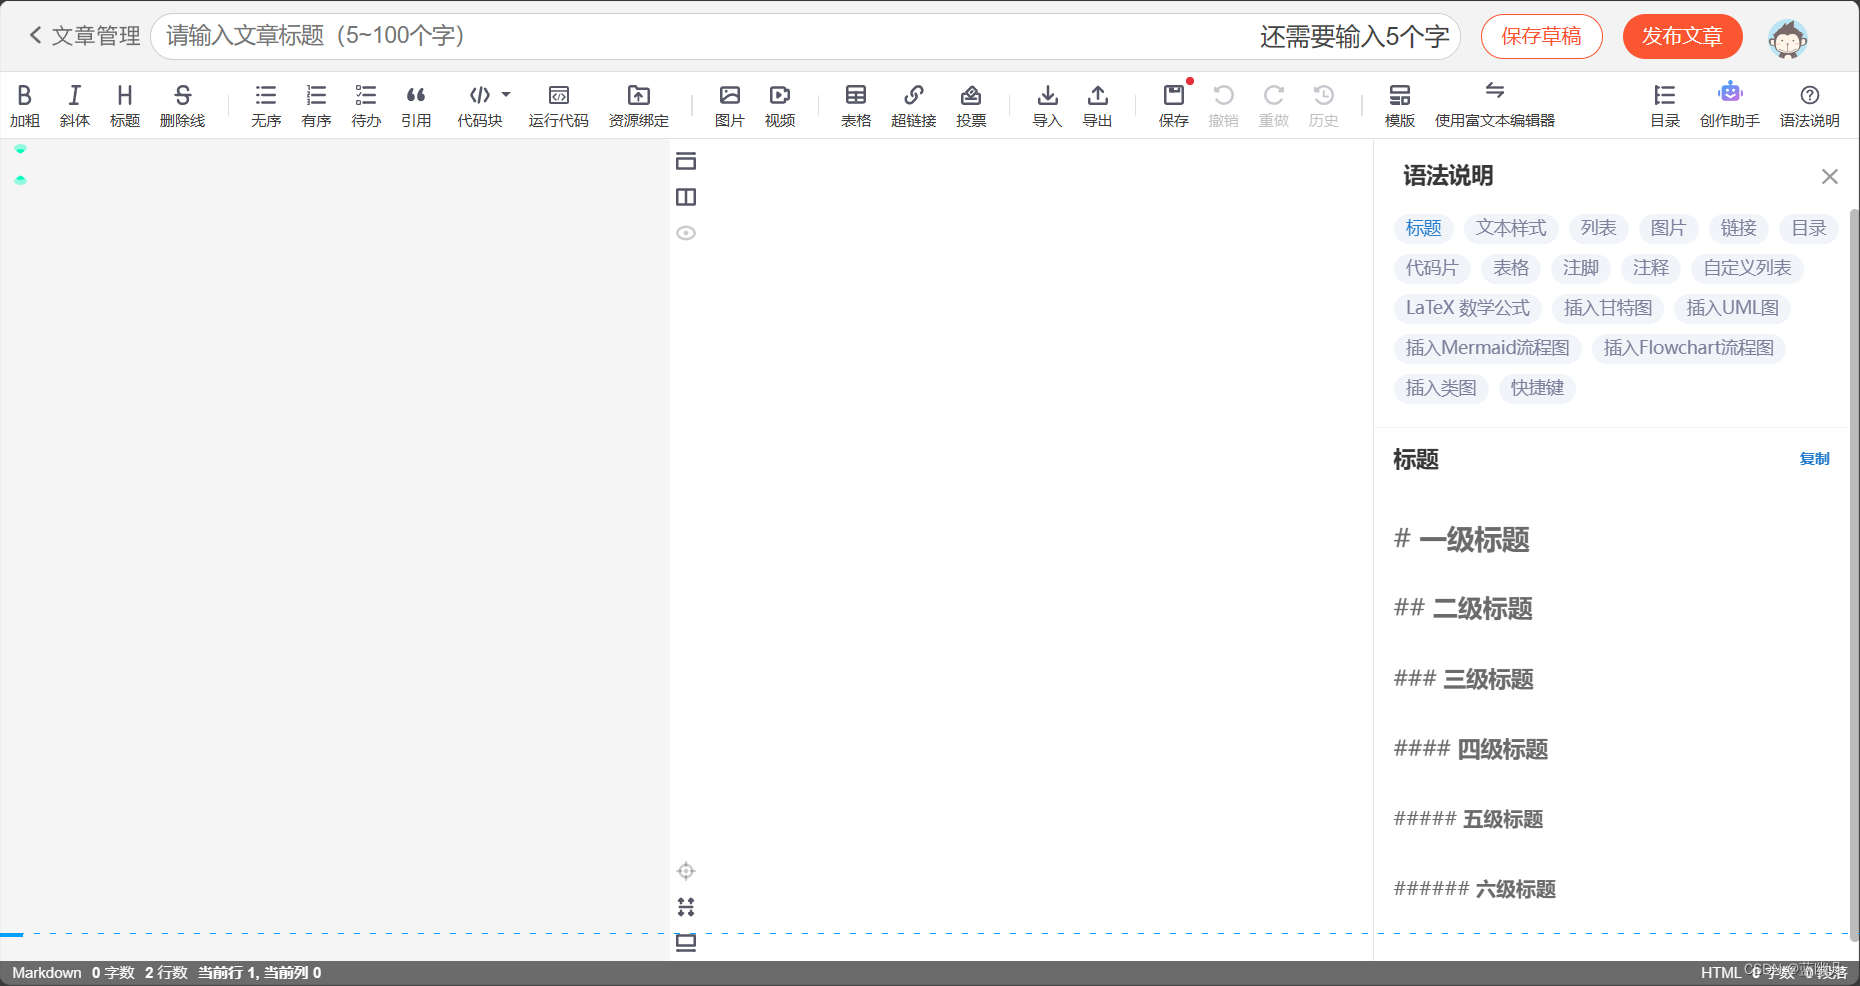Click 复制 to copy heading syntax
This screenshot has height=986, width=1860.
coord(1813,459)
